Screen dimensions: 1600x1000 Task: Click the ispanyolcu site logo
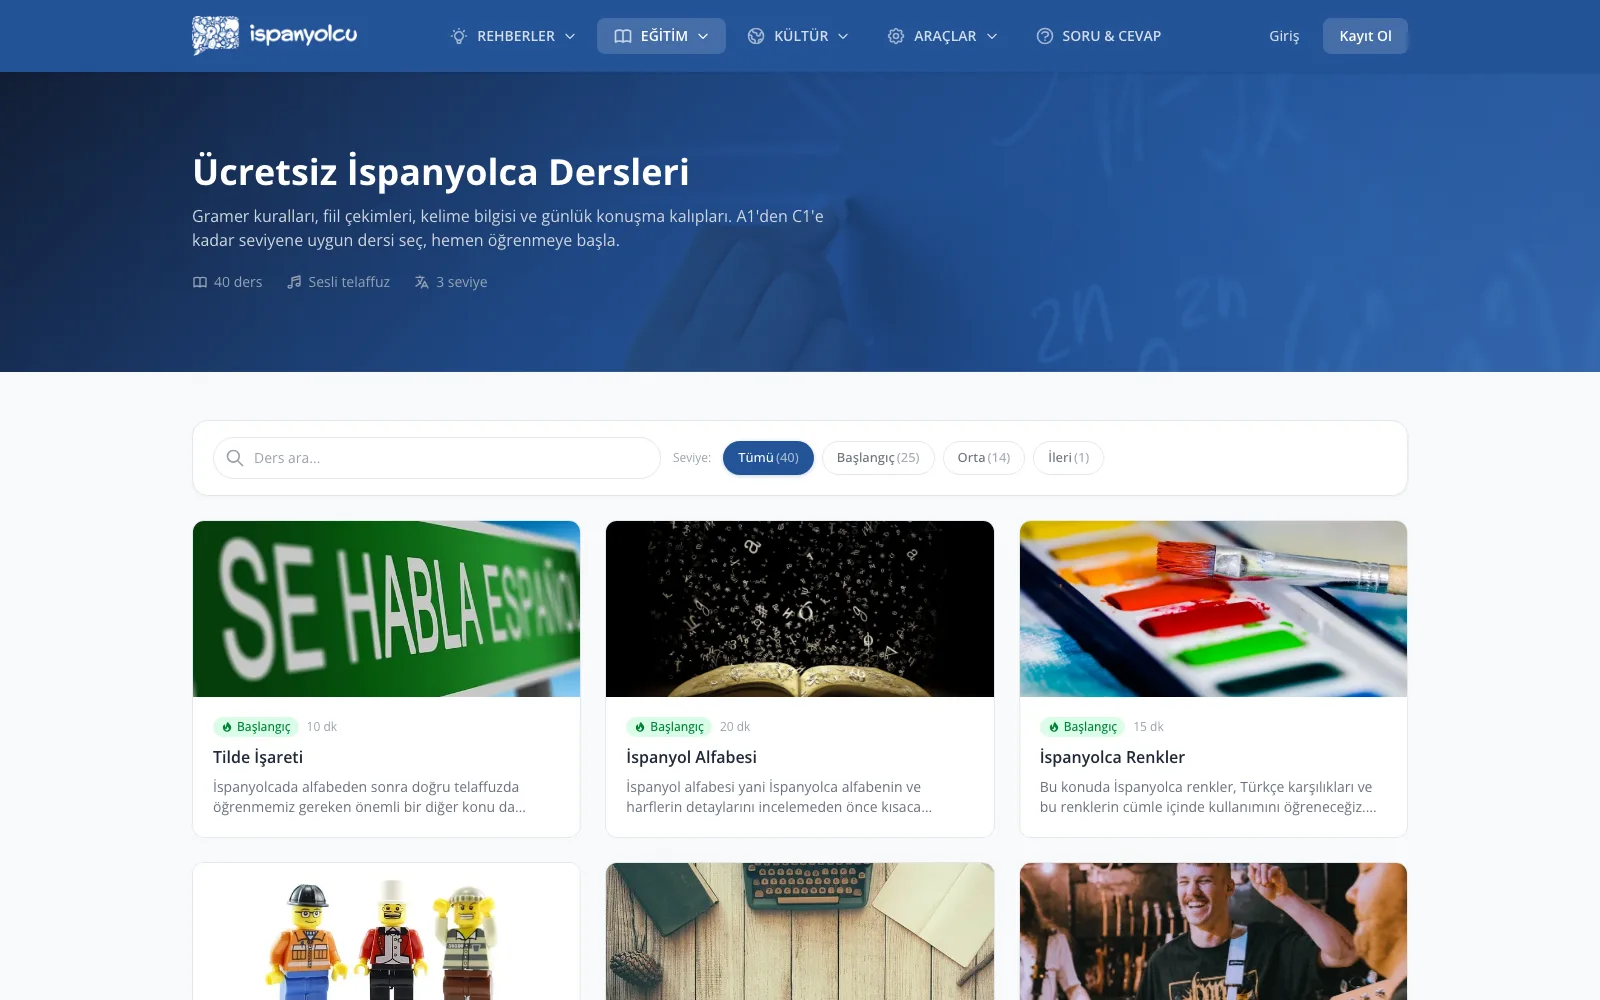click(275, 35)
